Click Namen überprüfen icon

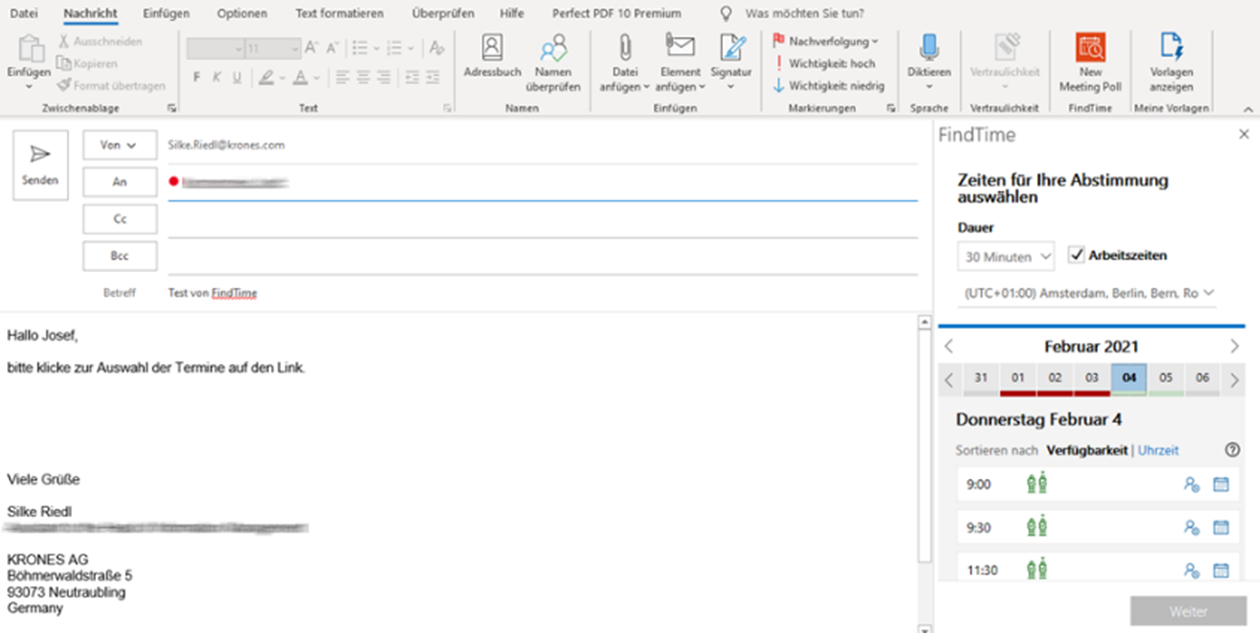(553, 63)
